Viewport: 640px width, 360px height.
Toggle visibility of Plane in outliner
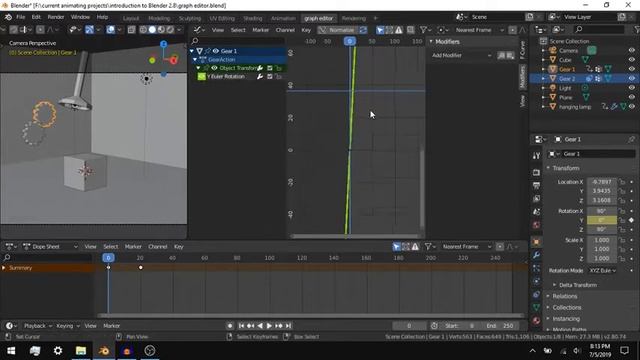click(632, 97)
